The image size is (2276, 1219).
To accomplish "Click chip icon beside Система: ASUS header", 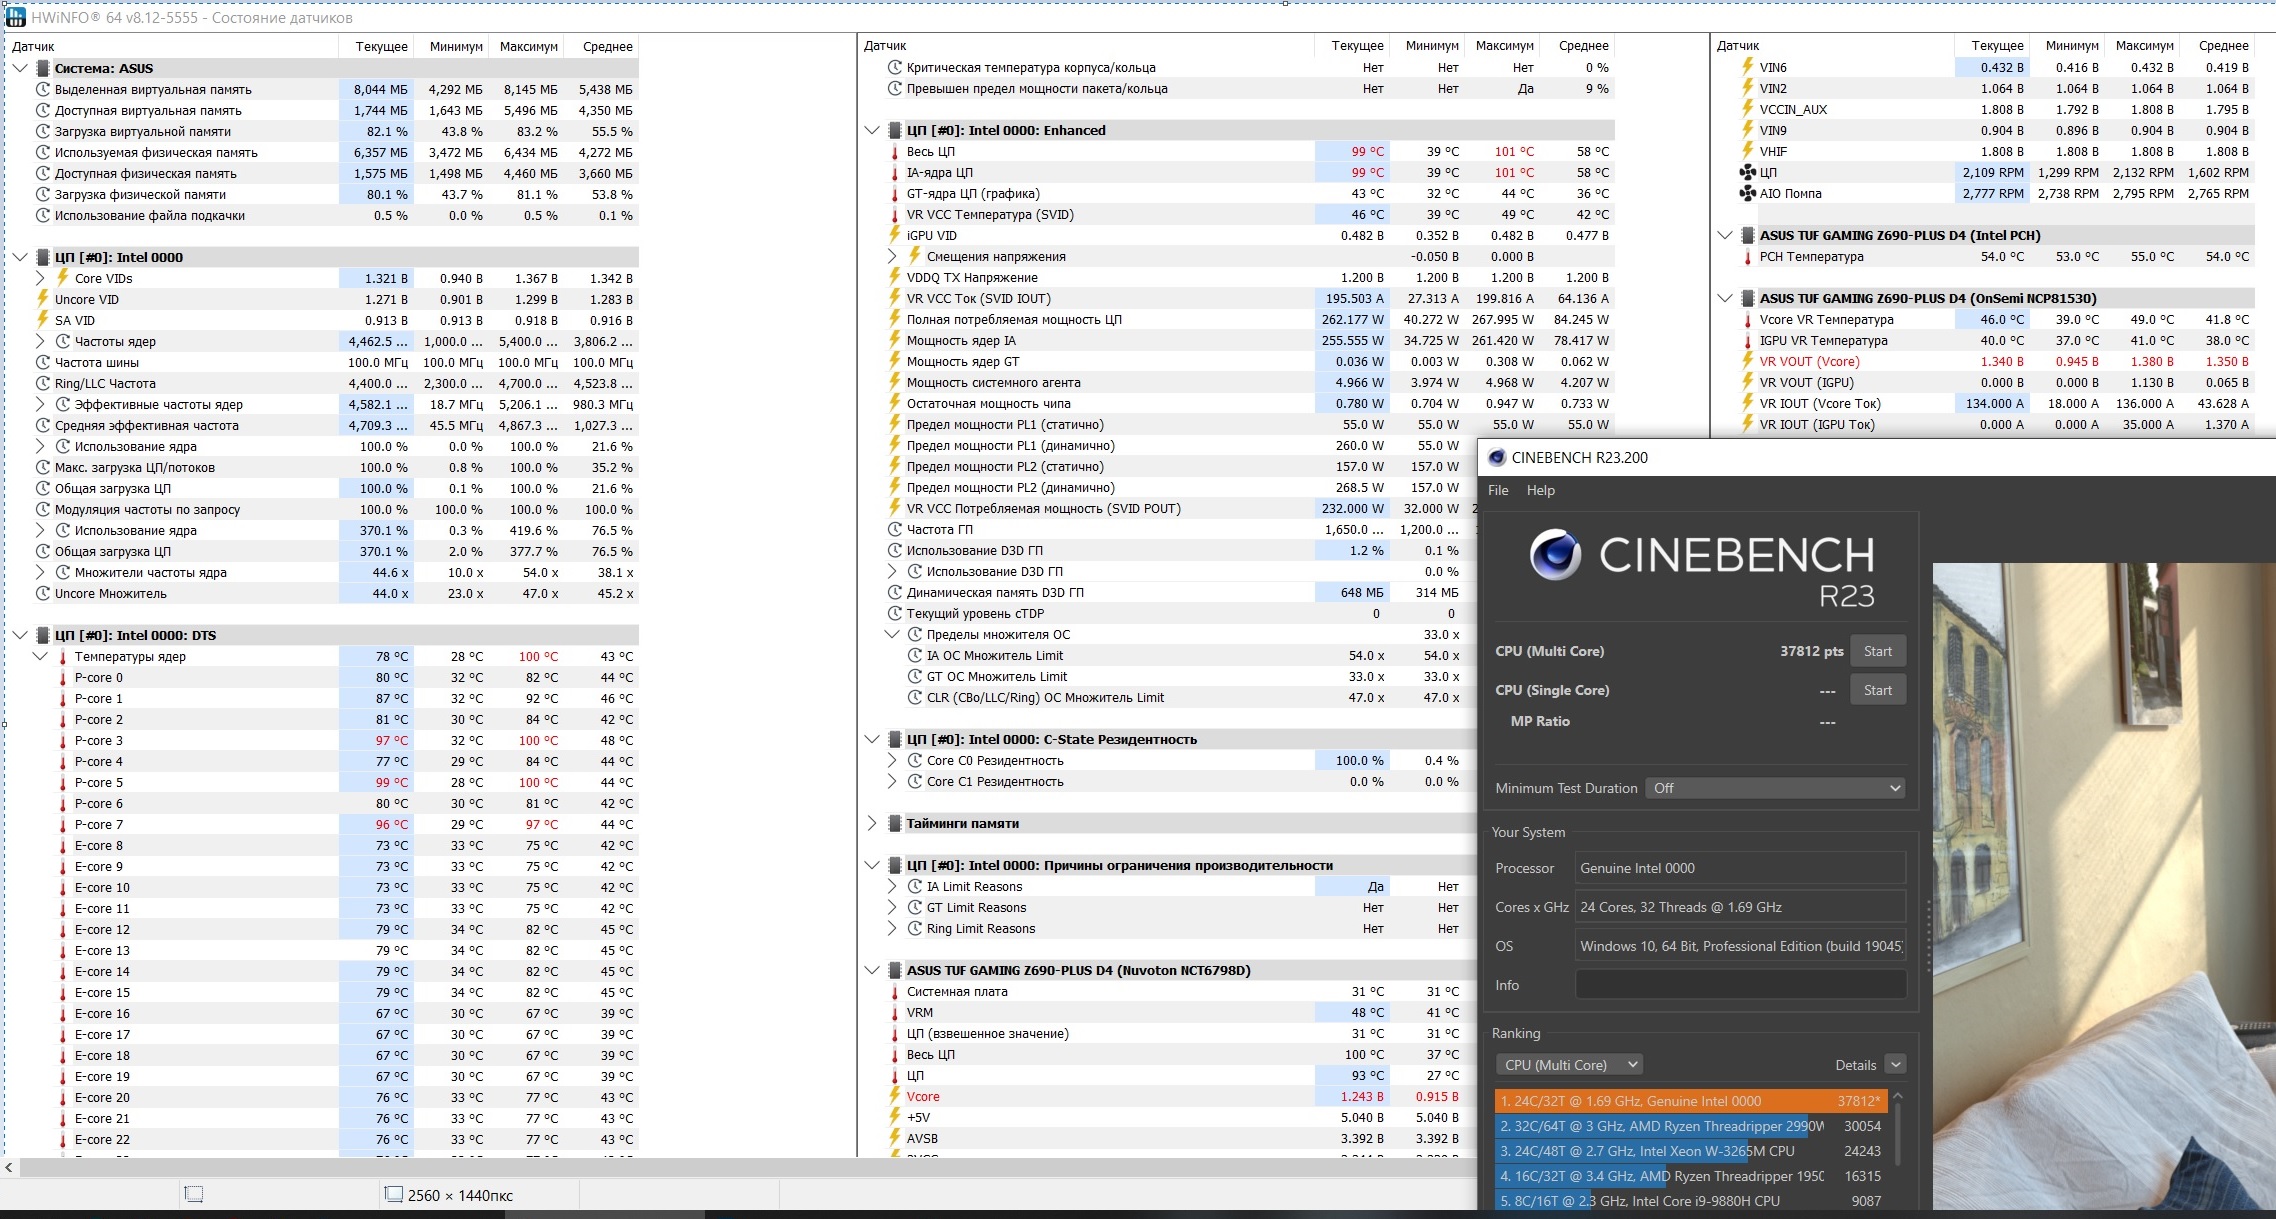I will tap(42, 68).
